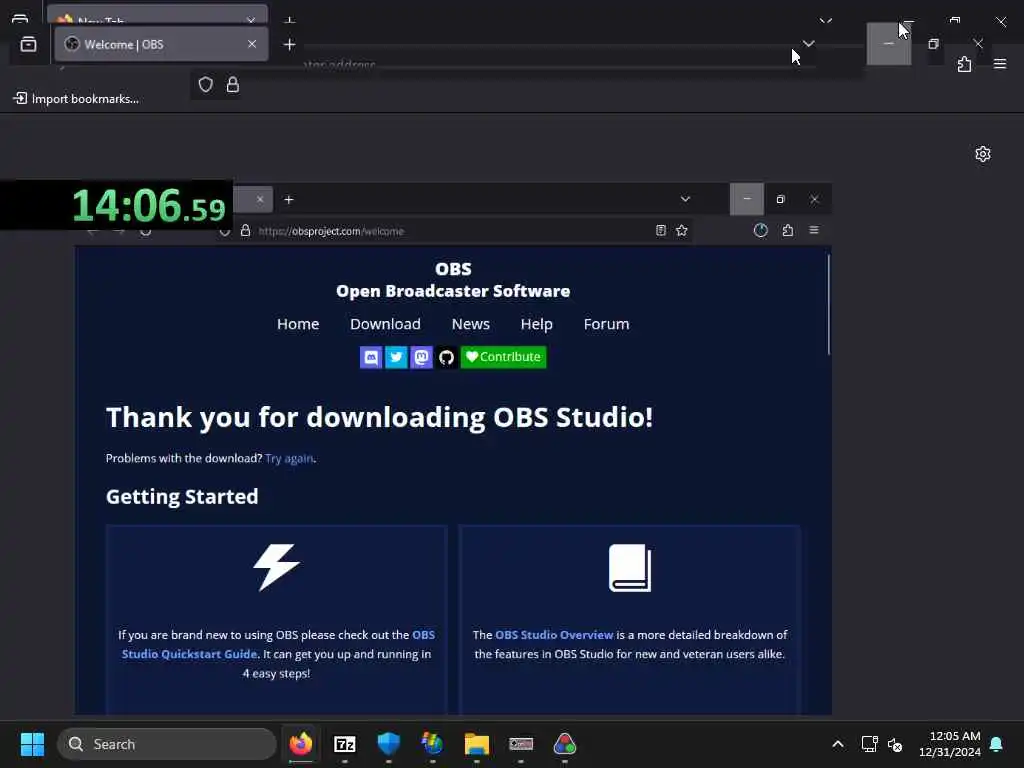Click 'Thank you for downloading OBS Studio!' heading

pos(379,417)
